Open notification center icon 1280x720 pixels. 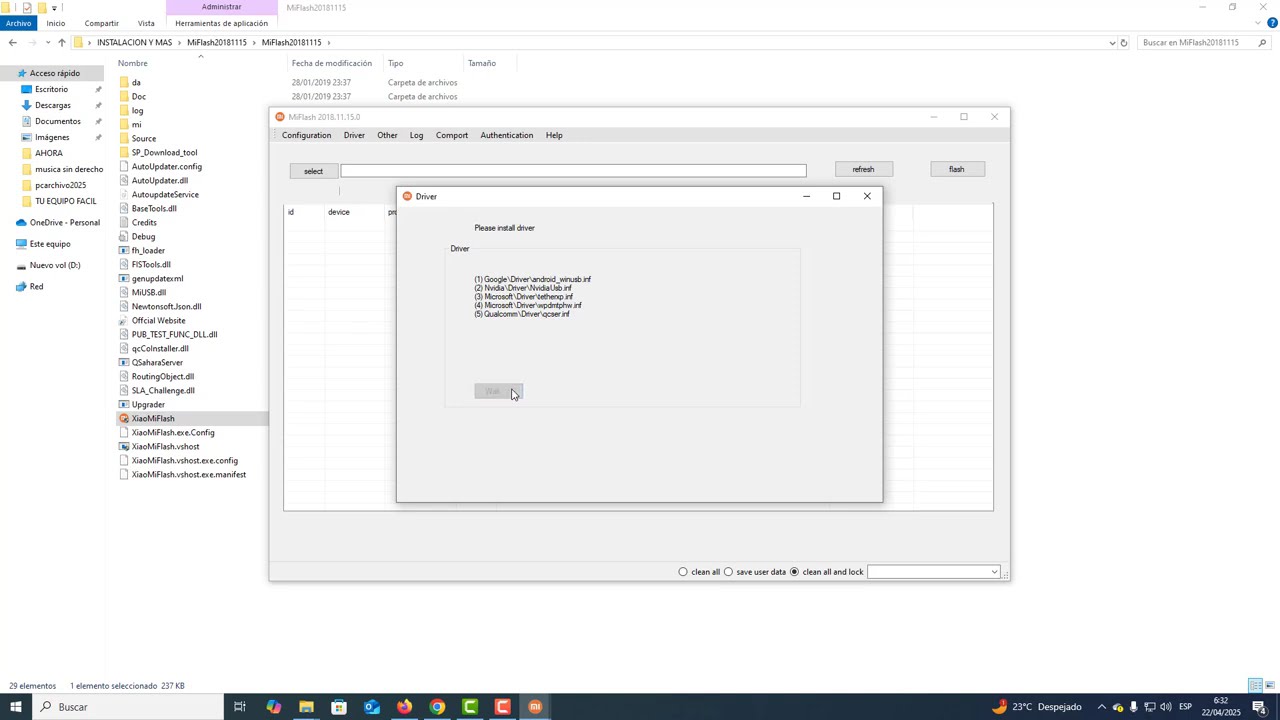[x=1260, y=707]
